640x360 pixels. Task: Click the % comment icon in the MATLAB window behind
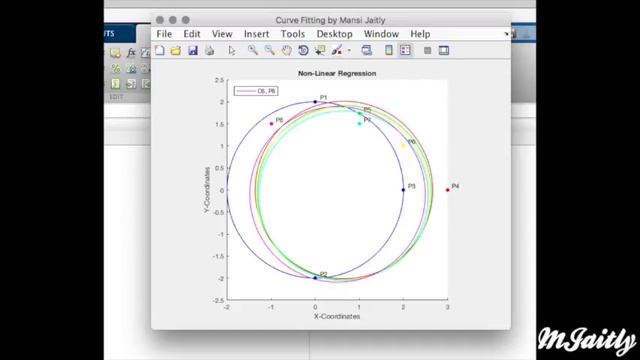116,68
